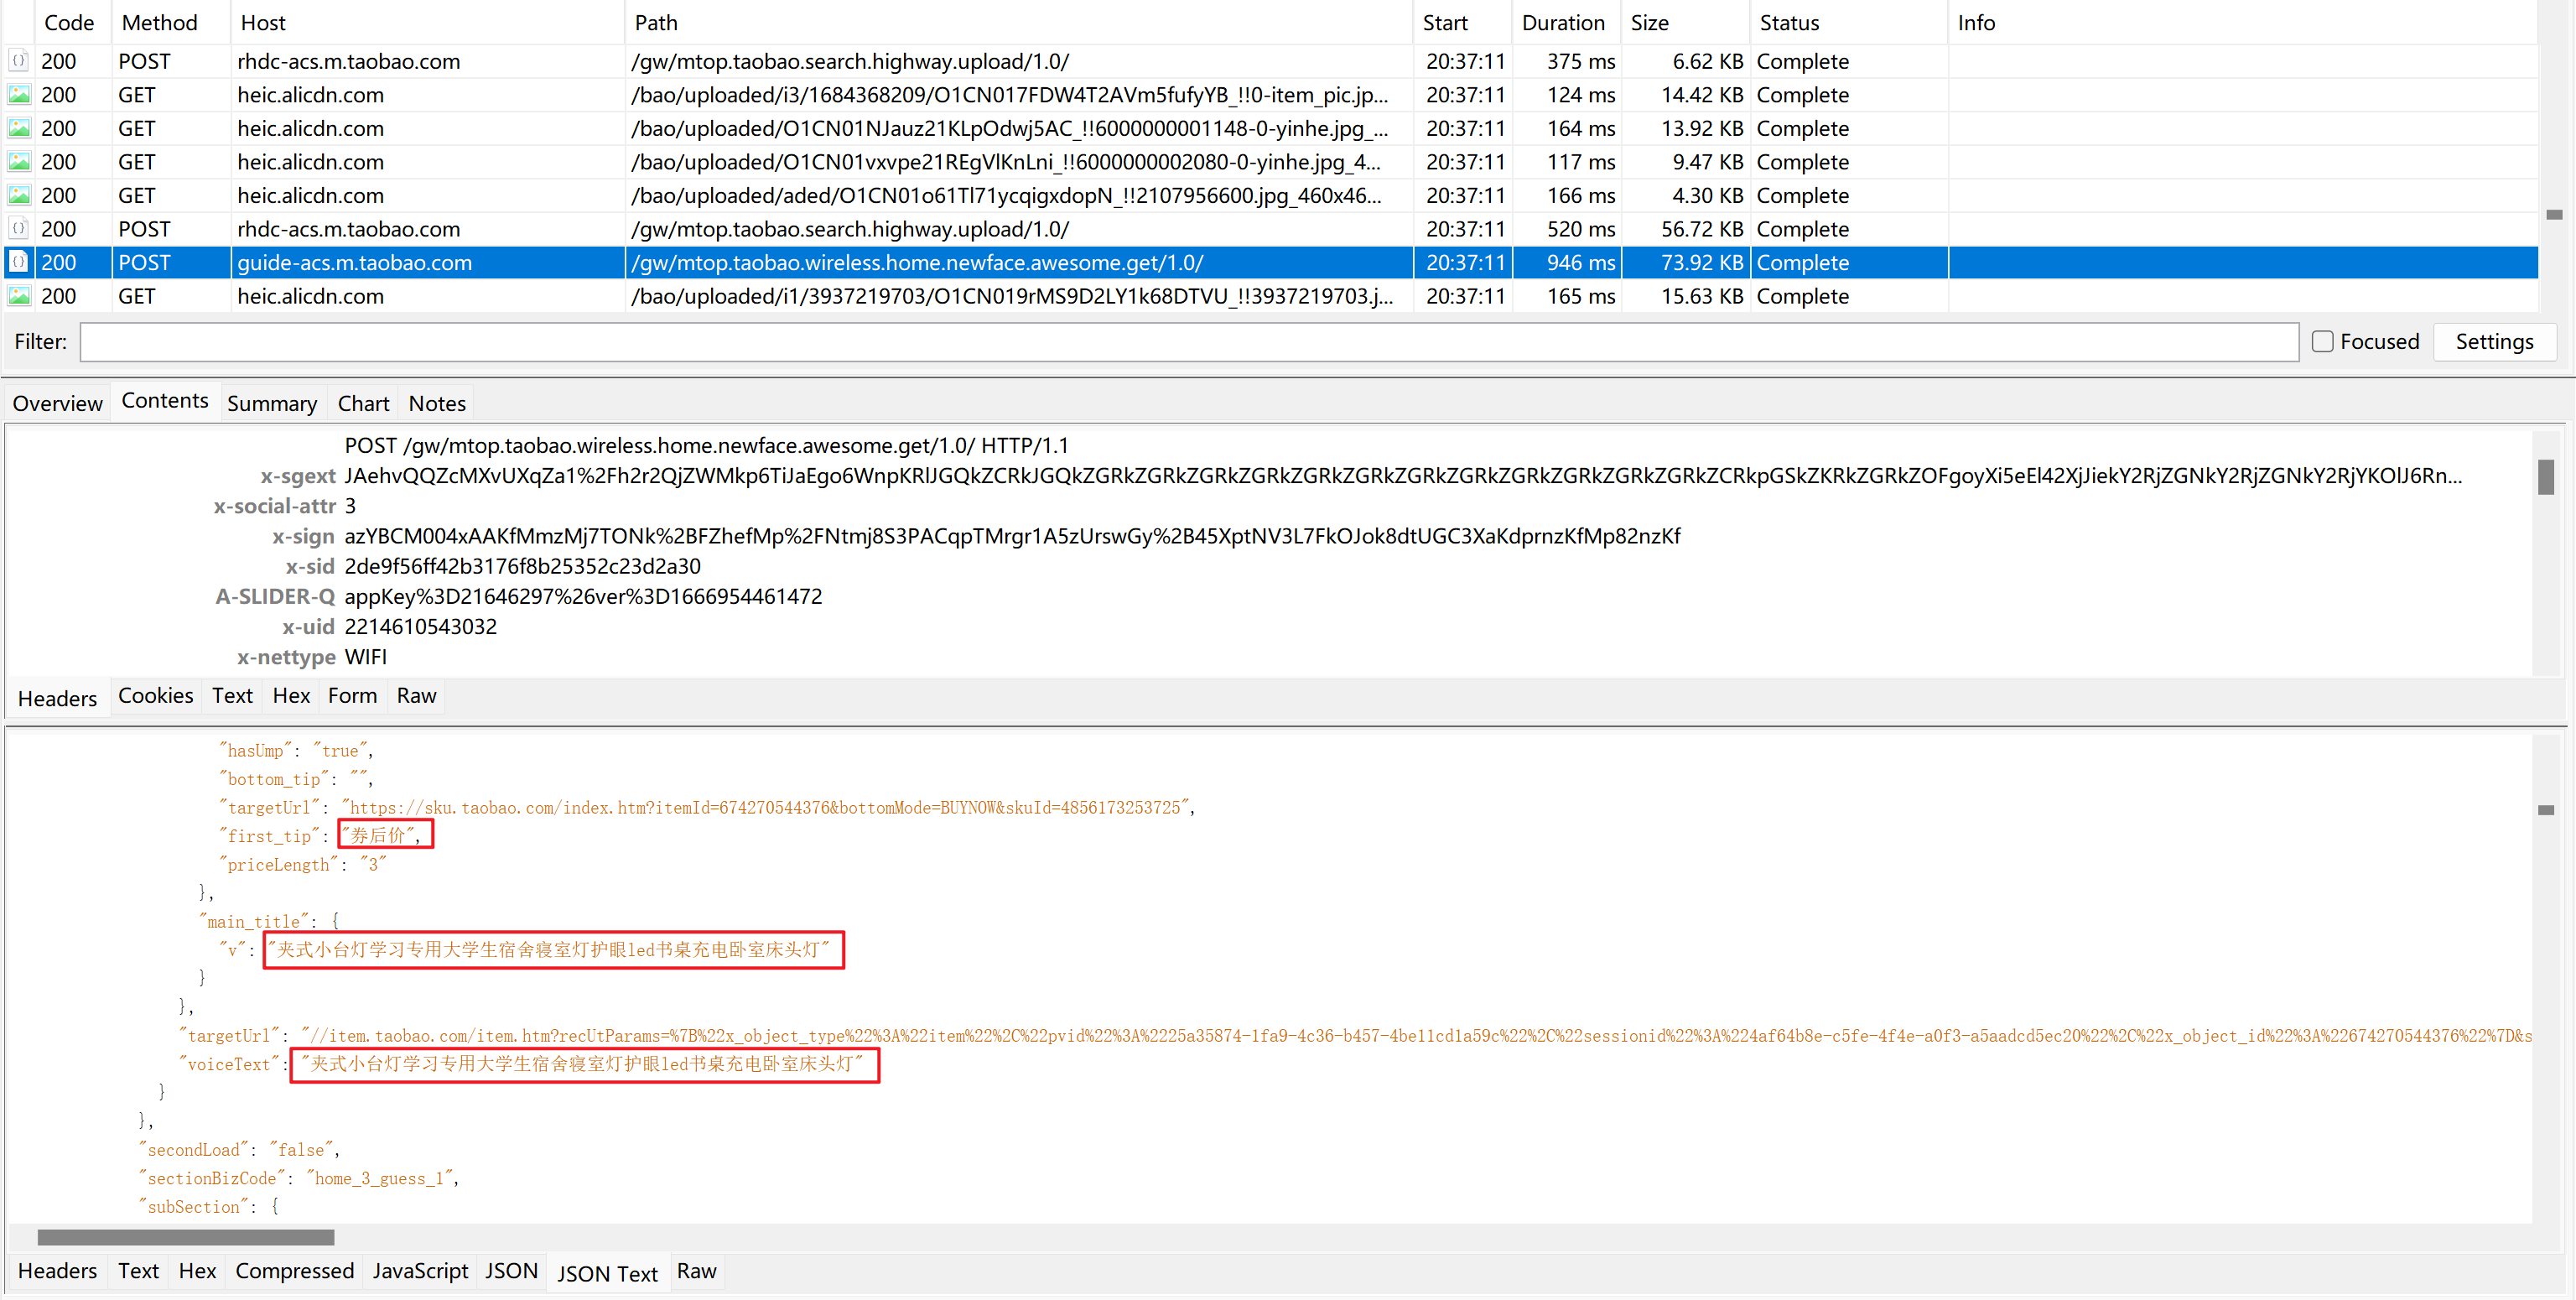The width and height of the screenshot is (2576, 1300).
Task: Select request Hex tab
Action: [x=291, y=696]
